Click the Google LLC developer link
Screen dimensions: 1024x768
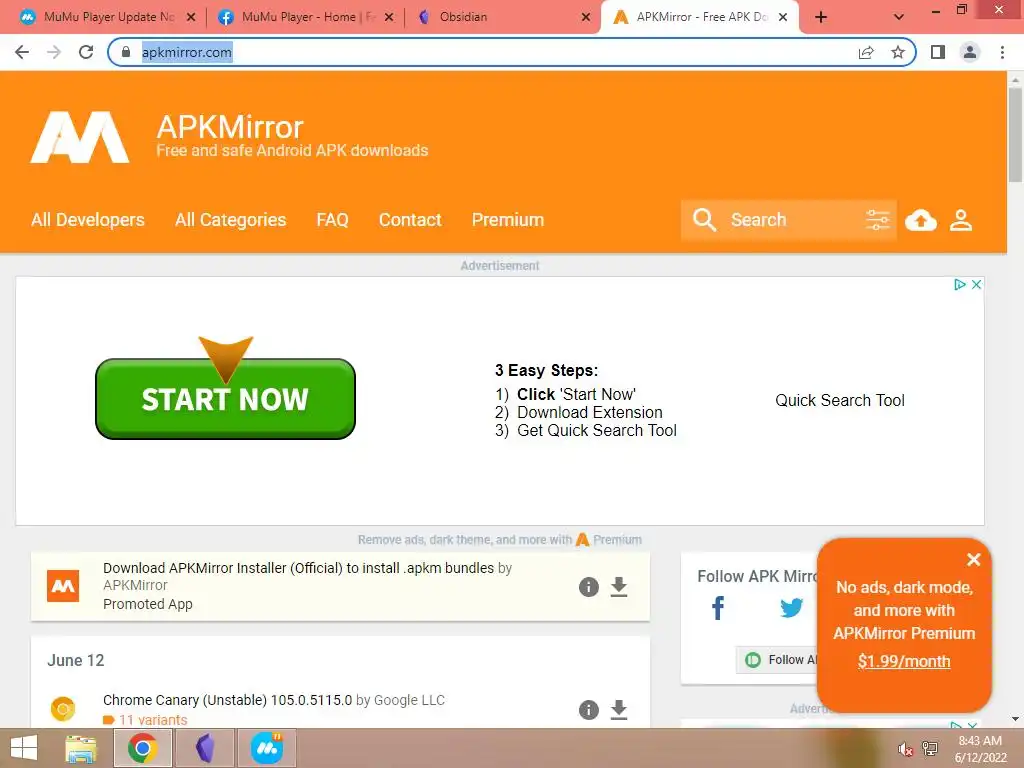click(x=409, y=700)
